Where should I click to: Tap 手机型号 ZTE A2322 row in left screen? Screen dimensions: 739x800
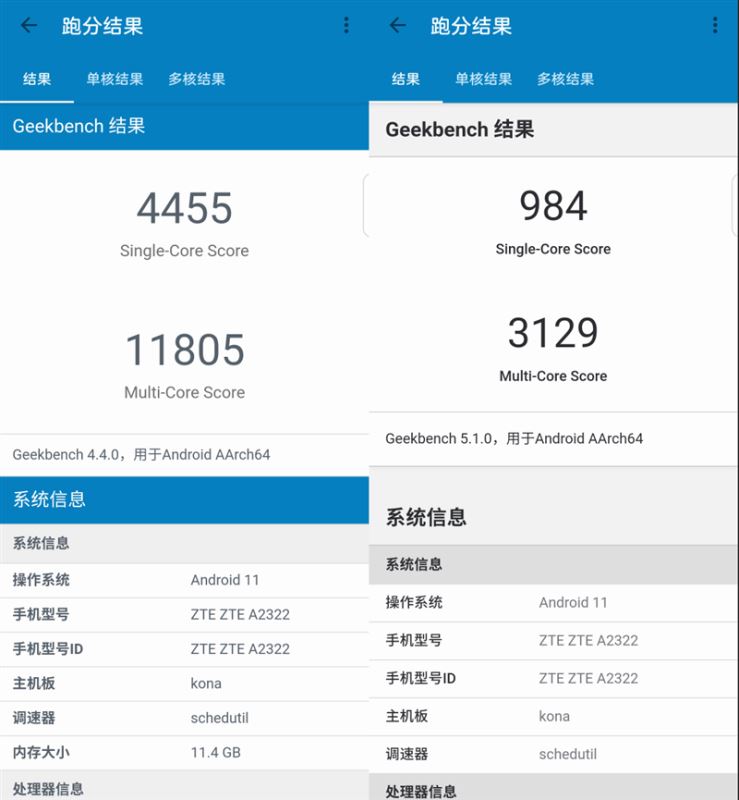tap(184, 614)
